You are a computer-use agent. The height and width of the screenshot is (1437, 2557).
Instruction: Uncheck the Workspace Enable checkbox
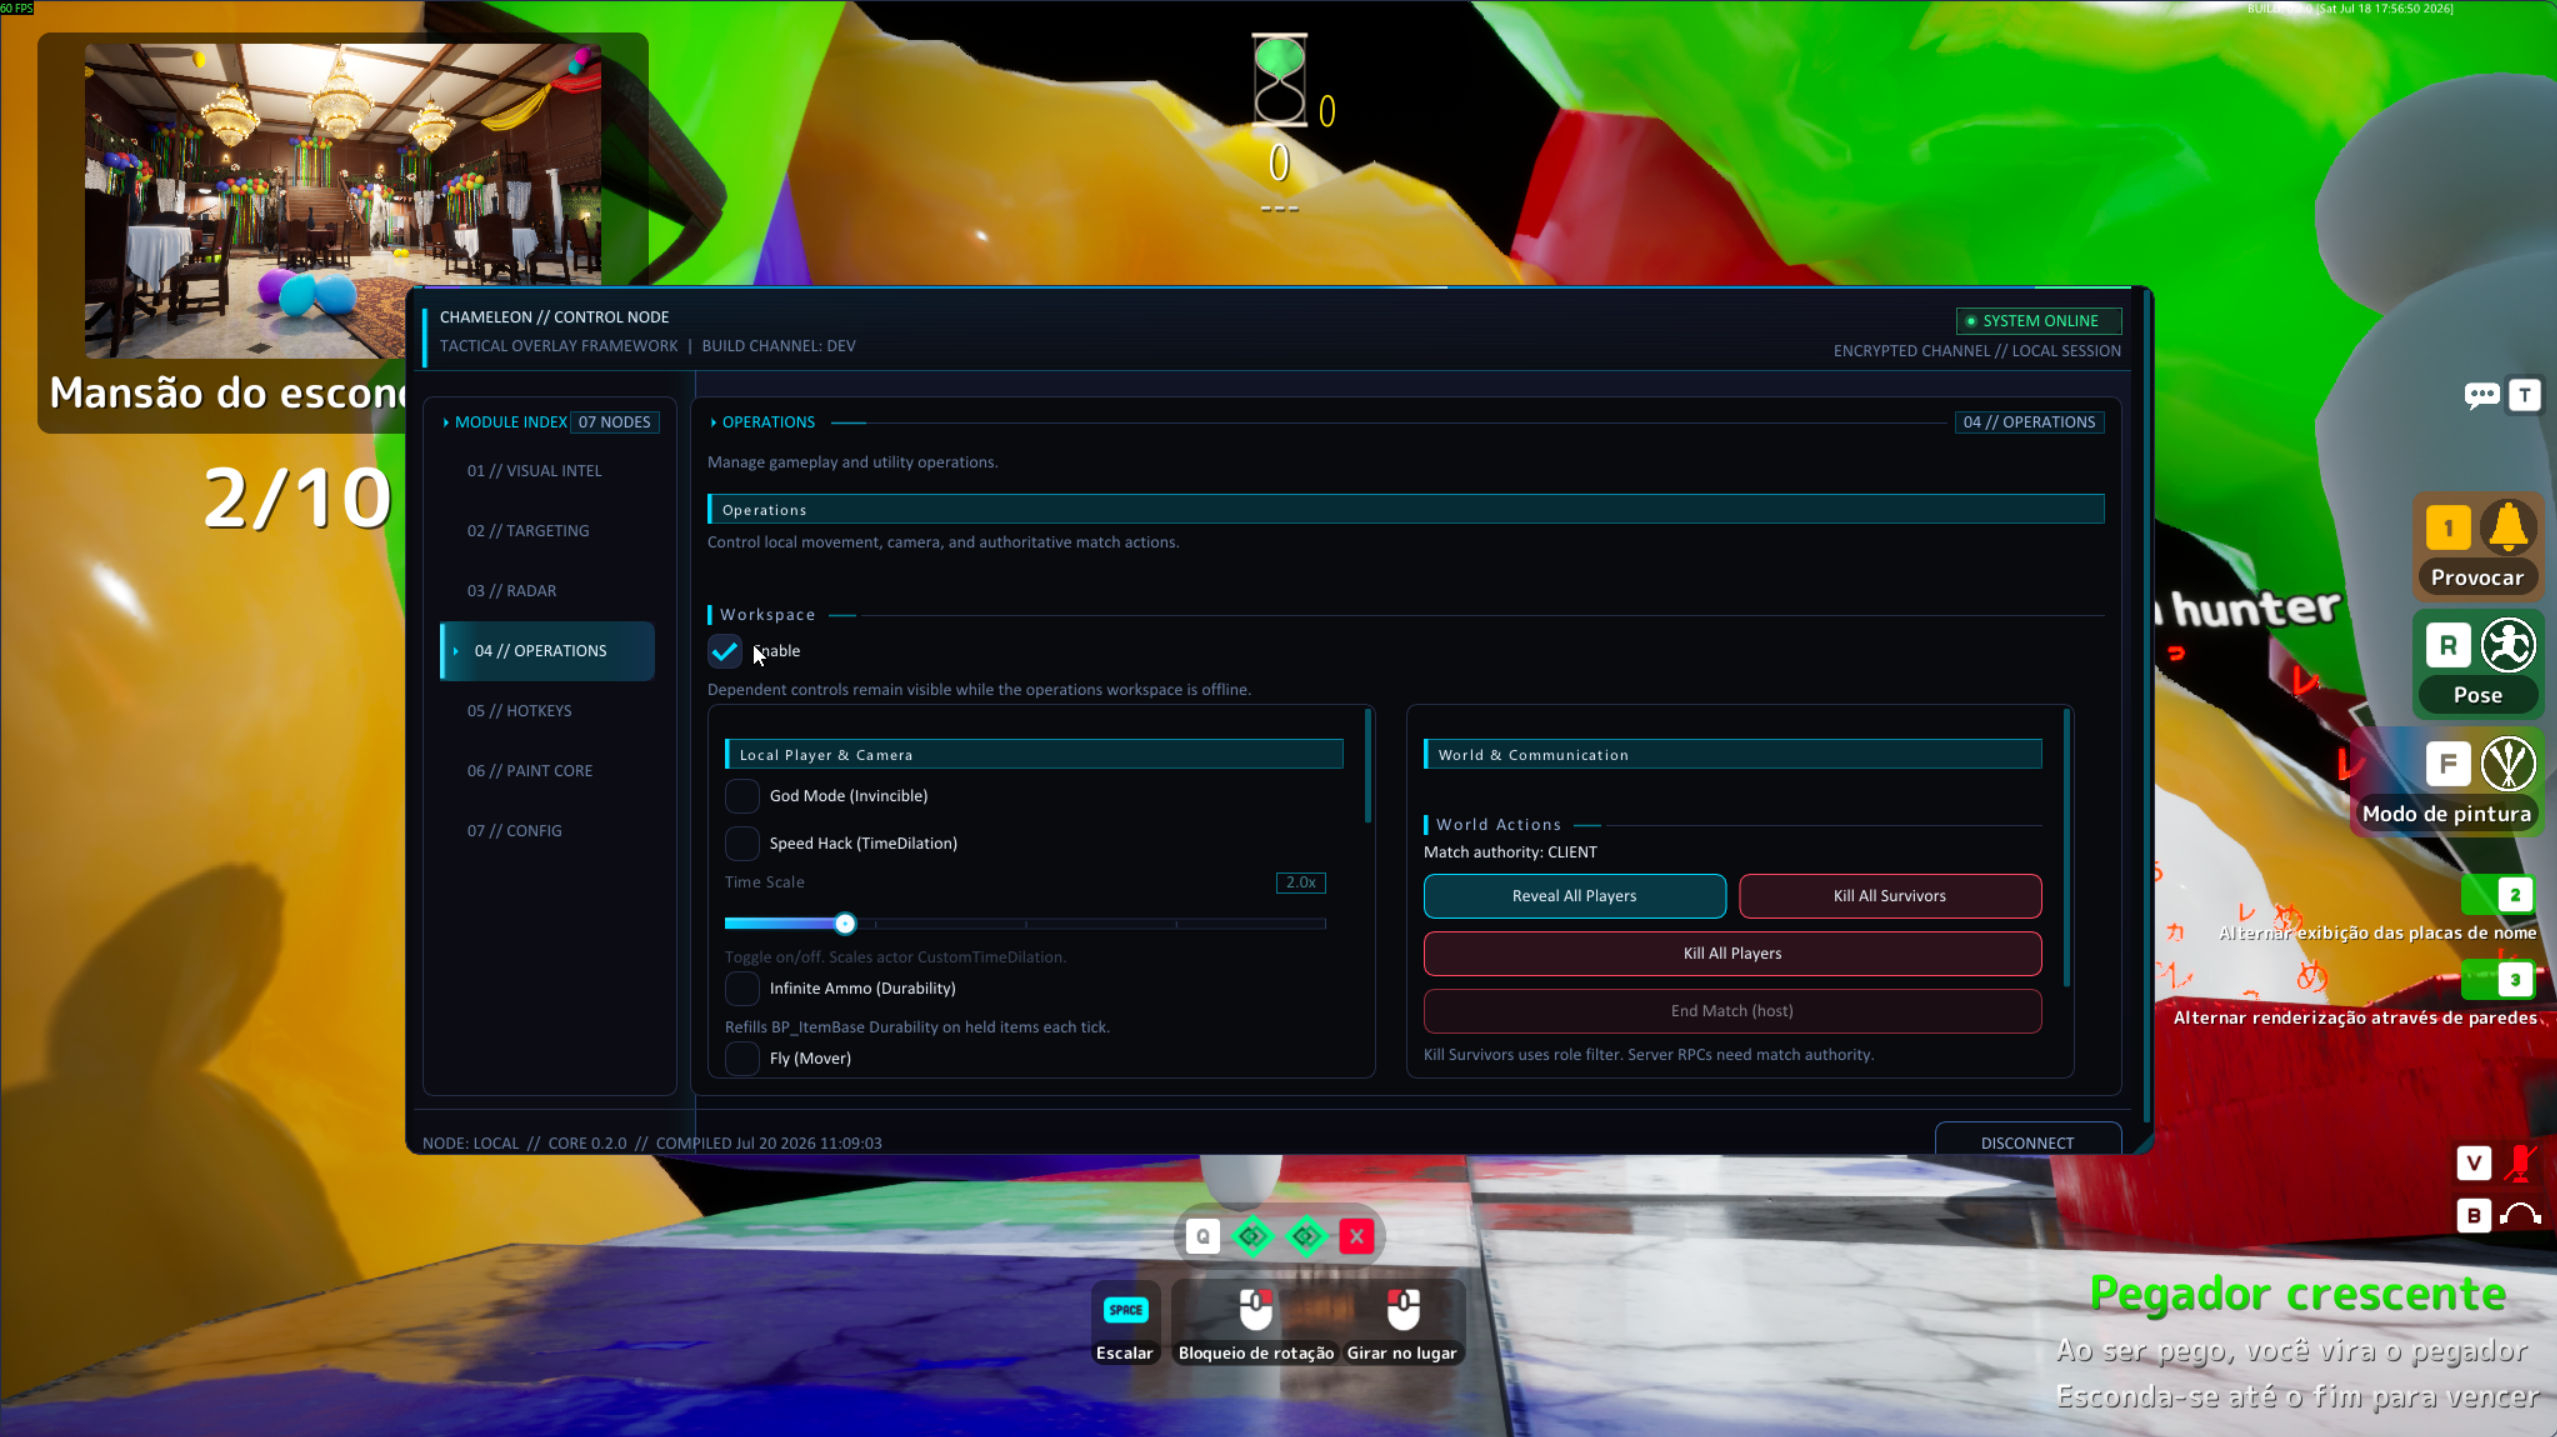(725, 651)
